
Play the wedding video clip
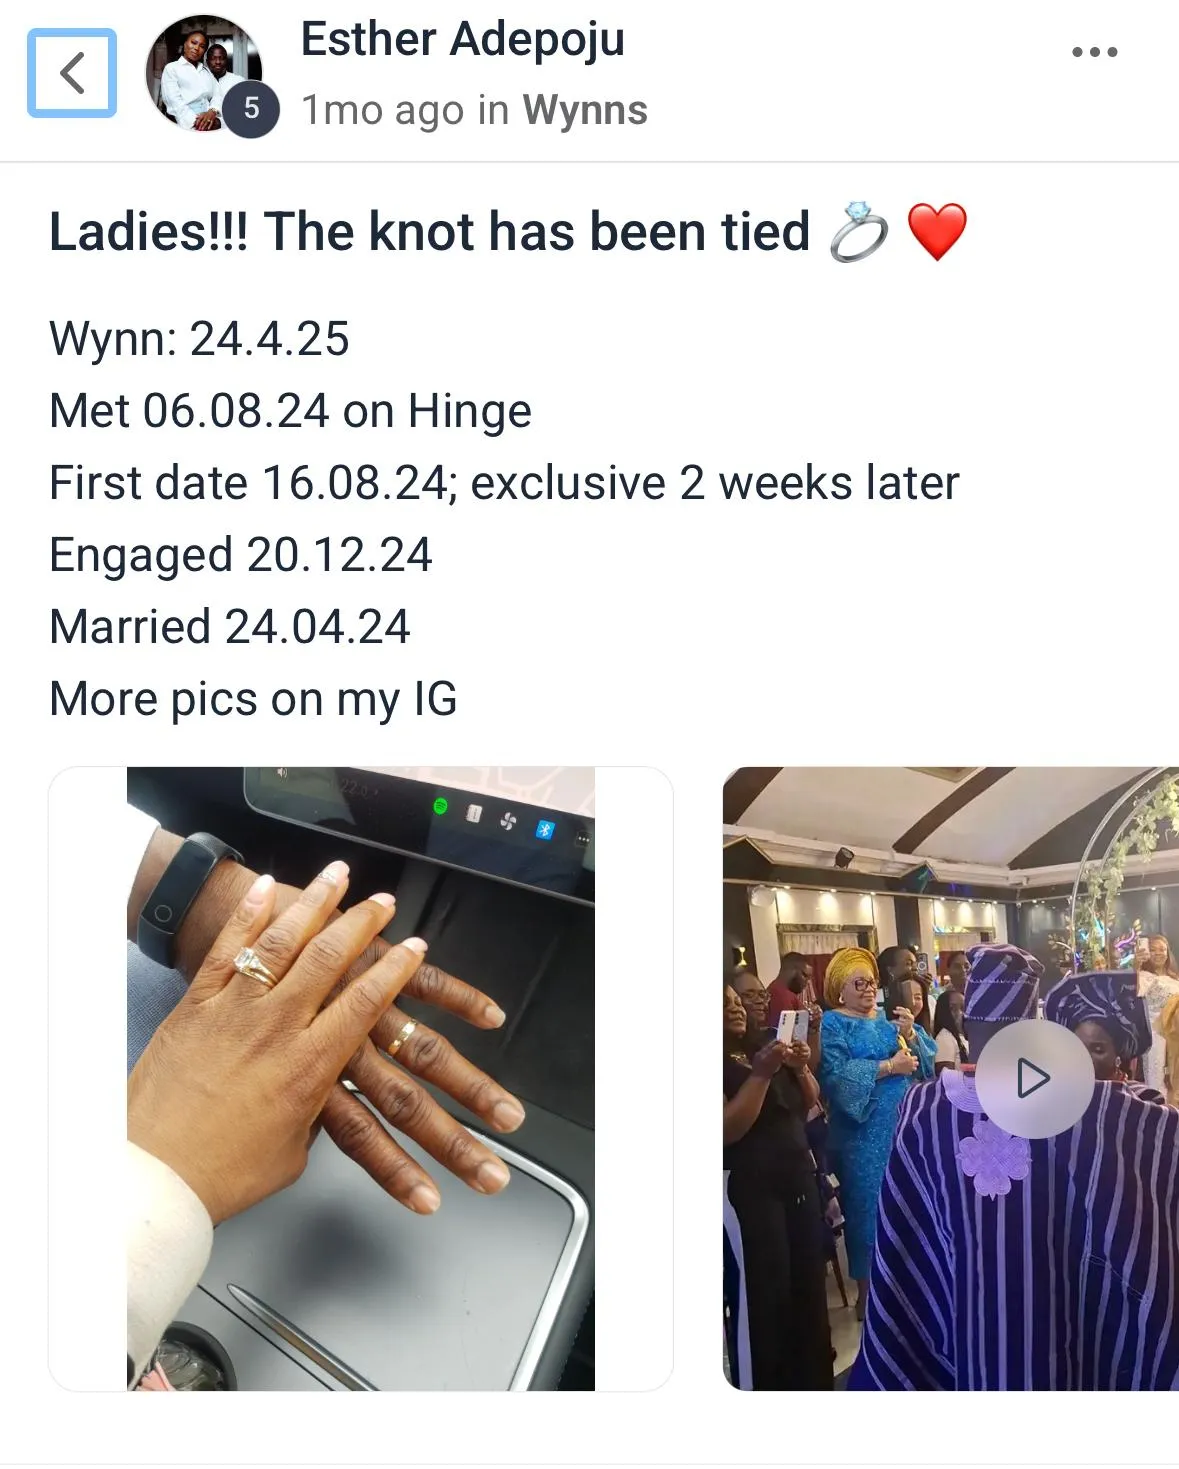coord(1033,1078)
